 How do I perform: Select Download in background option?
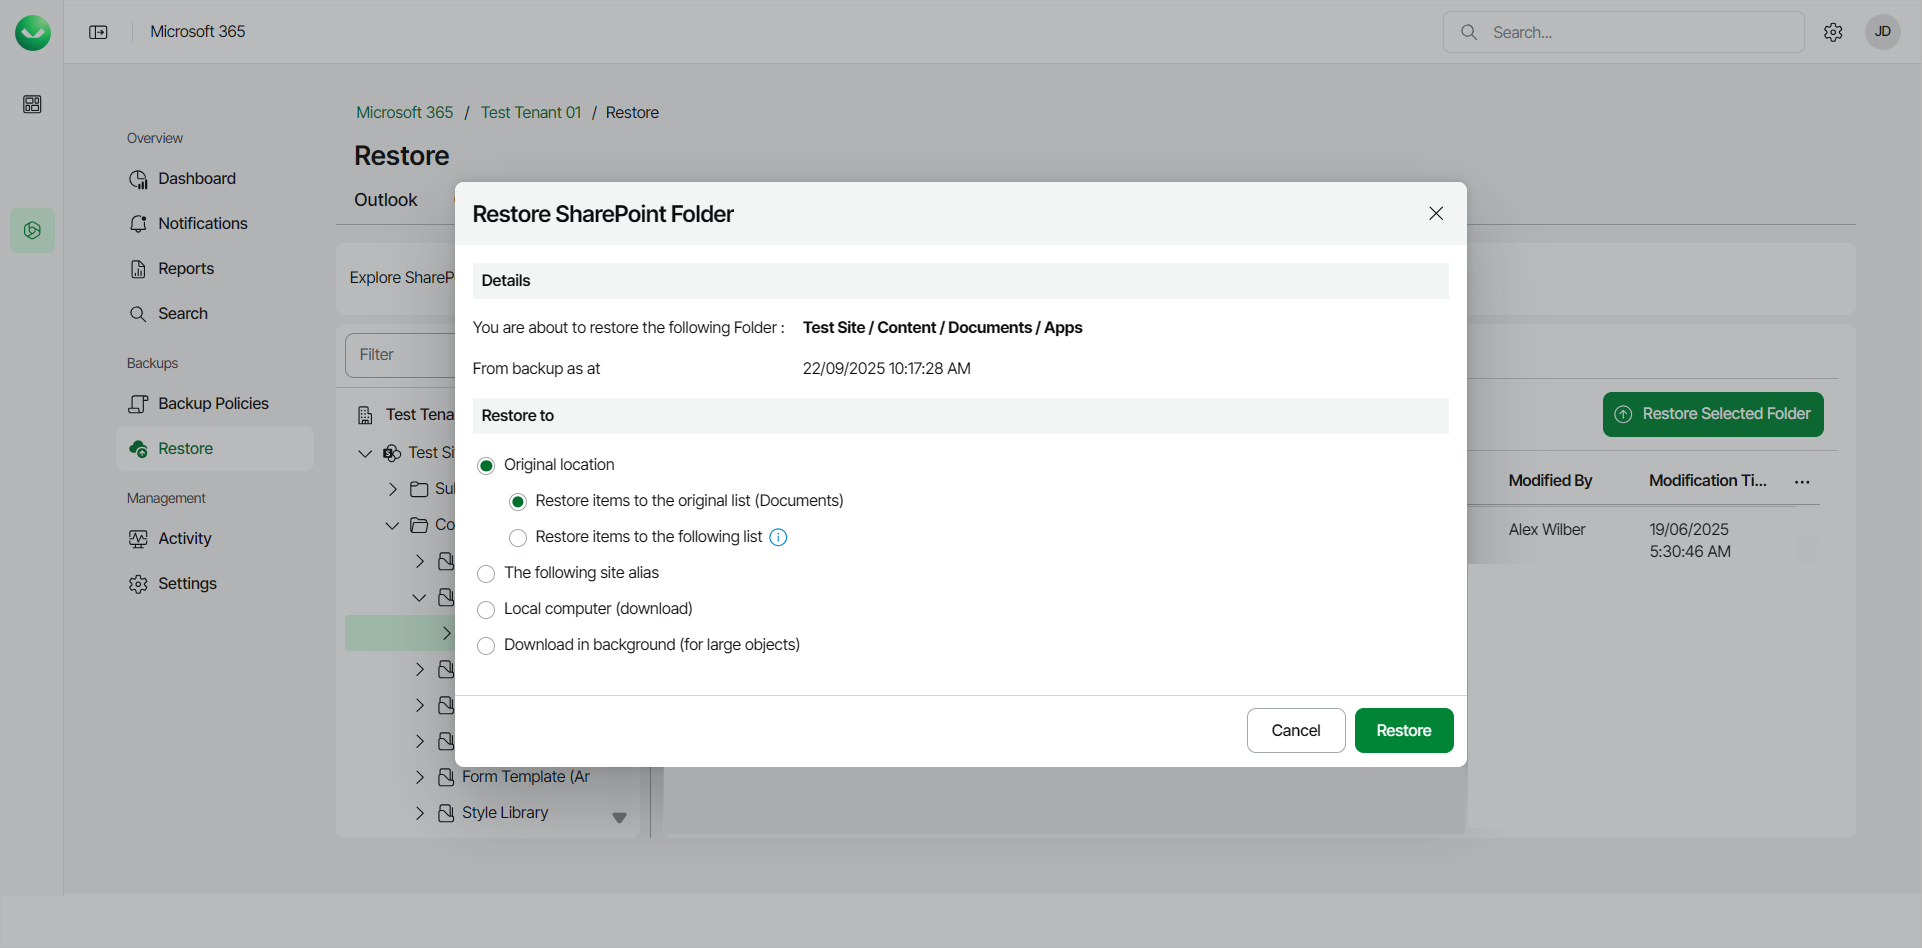[486, 646]
